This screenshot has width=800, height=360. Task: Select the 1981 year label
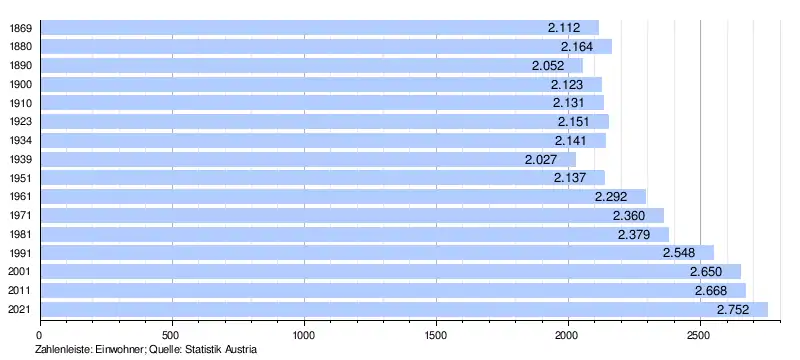click(x=21, y=235)
